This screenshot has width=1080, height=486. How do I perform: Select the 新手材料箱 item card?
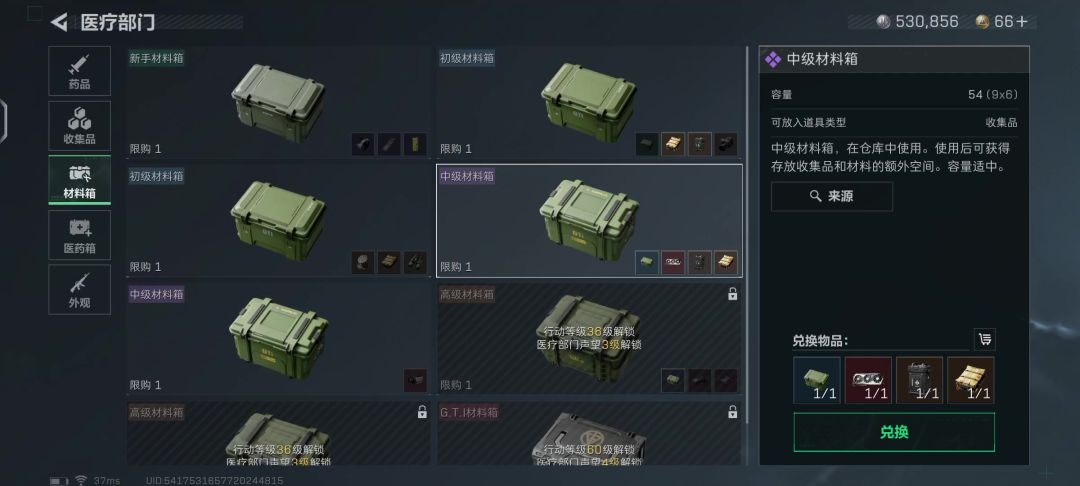pyautogui.click(x=278, y=103)
